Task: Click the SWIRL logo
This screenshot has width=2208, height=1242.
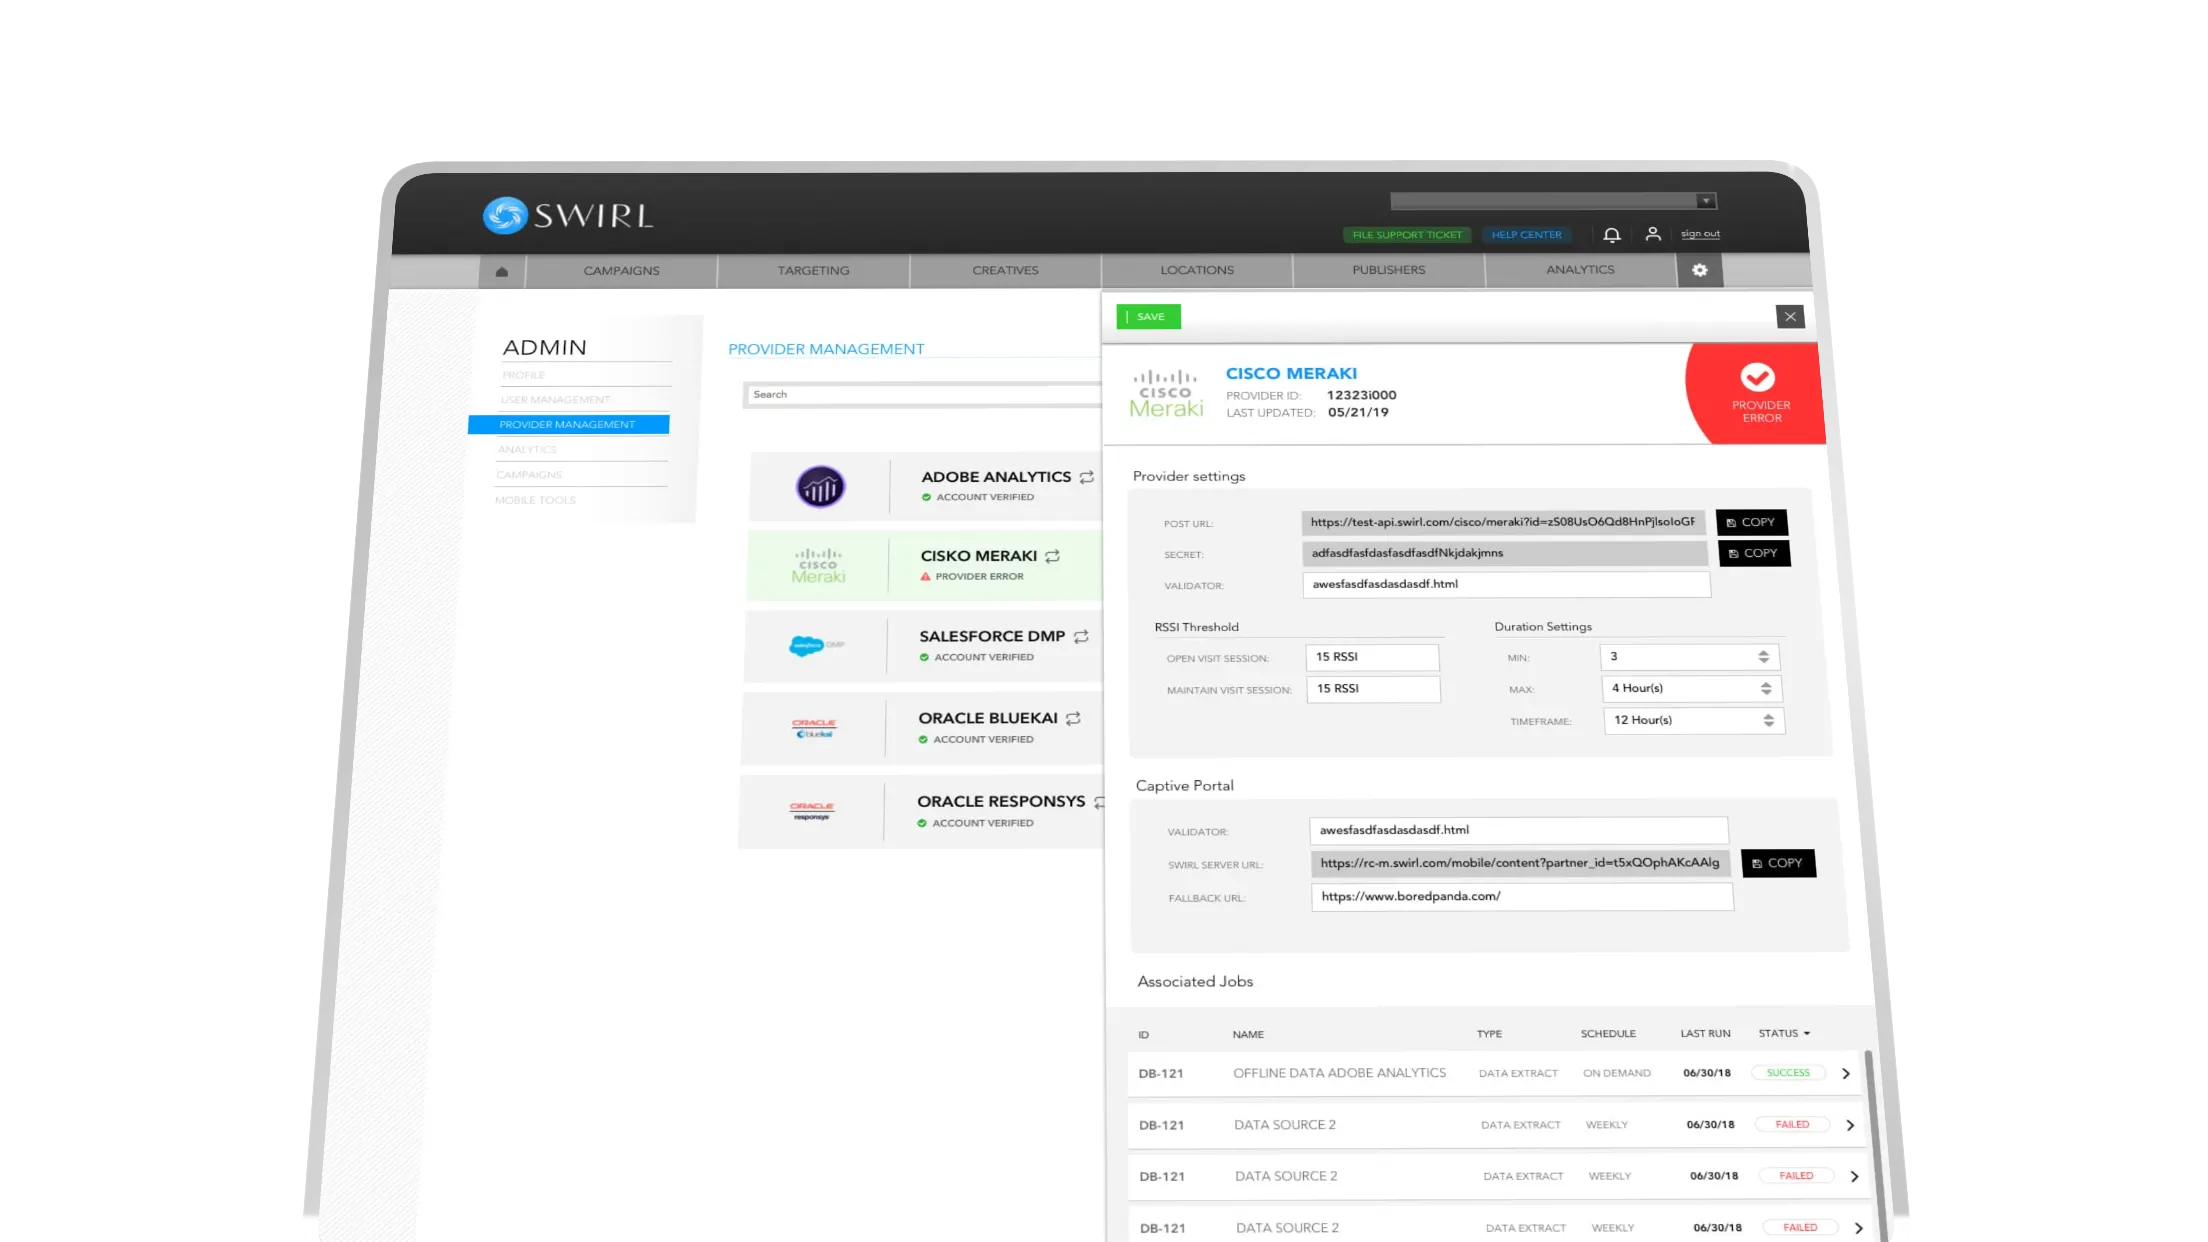Action: tap(567, 215)
